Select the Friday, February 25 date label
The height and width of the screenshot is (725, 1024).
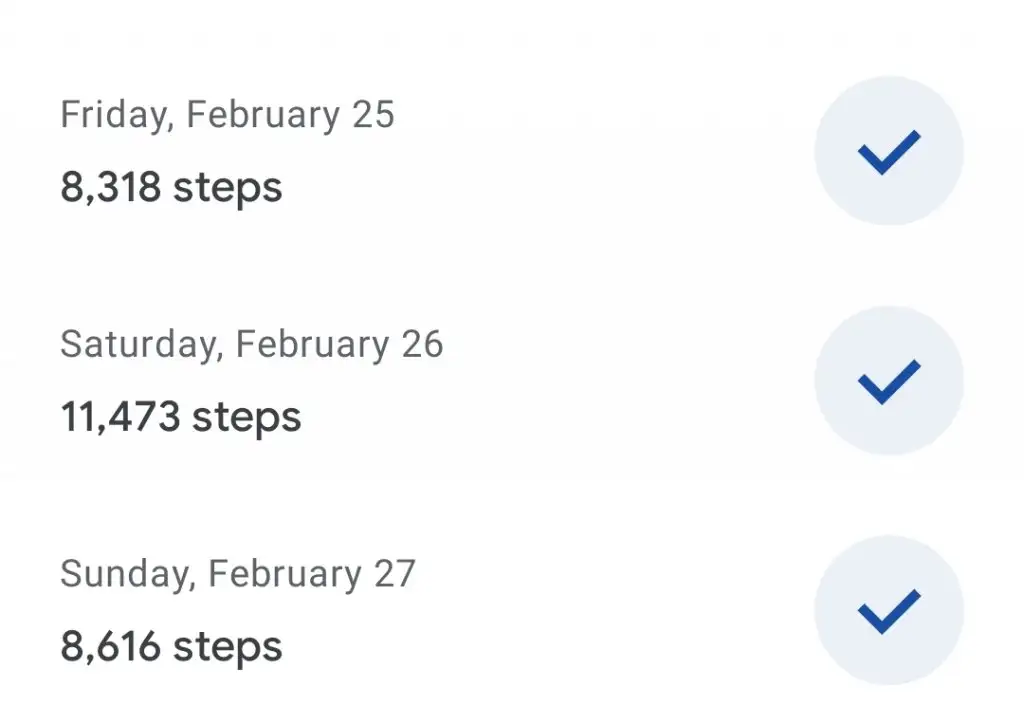(227, 115)
